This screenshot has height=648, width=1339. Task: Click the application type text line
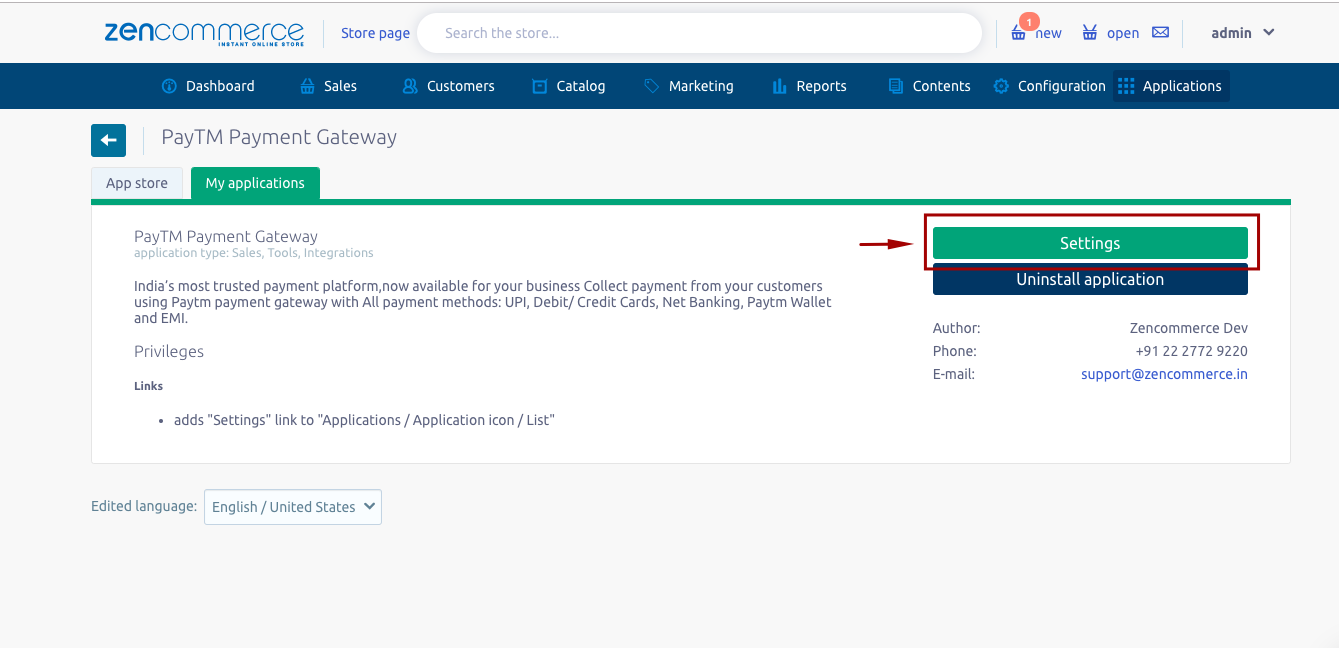pos(254,253)
